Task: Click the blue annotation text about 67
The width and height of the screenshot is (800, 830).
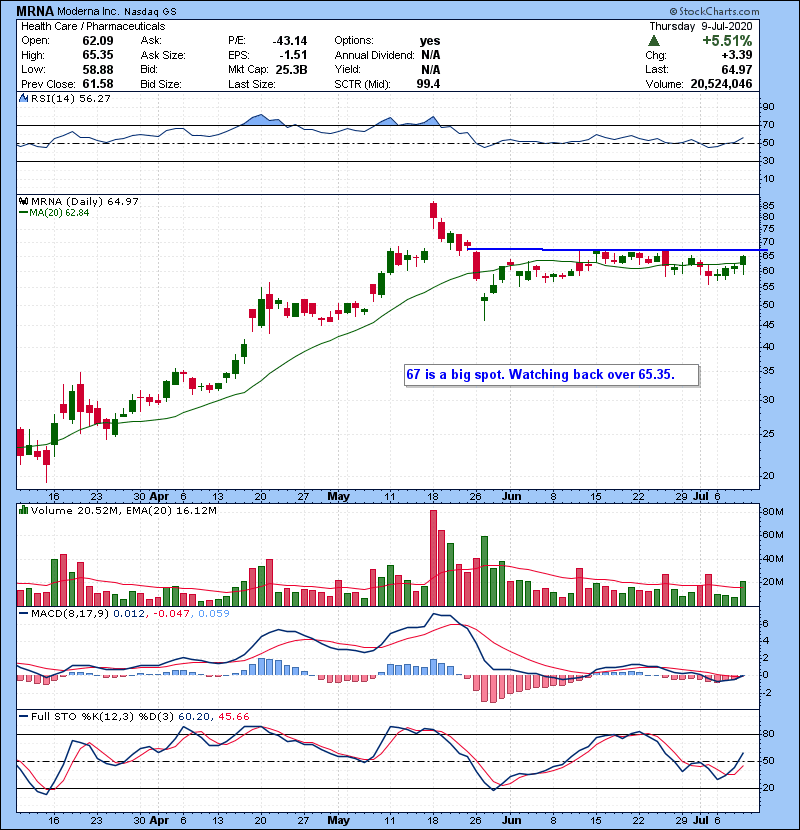Action: [541, 375]
